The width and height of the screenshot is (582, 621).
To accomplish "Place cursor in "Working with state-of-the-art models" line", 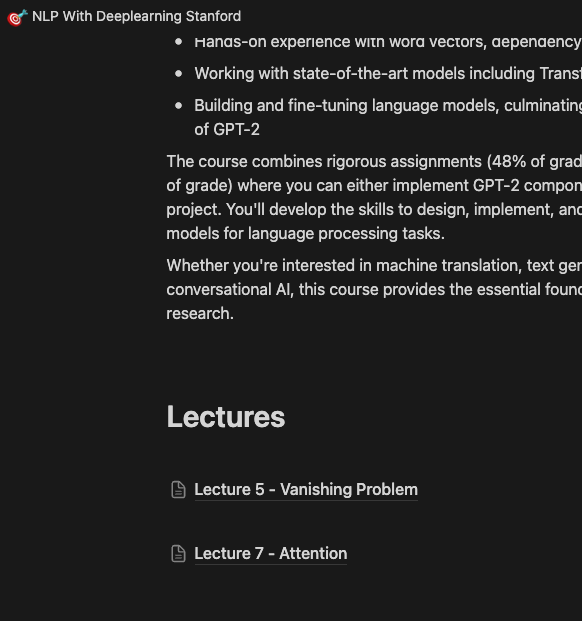I will pyautogui.click(x=388, y=74).
